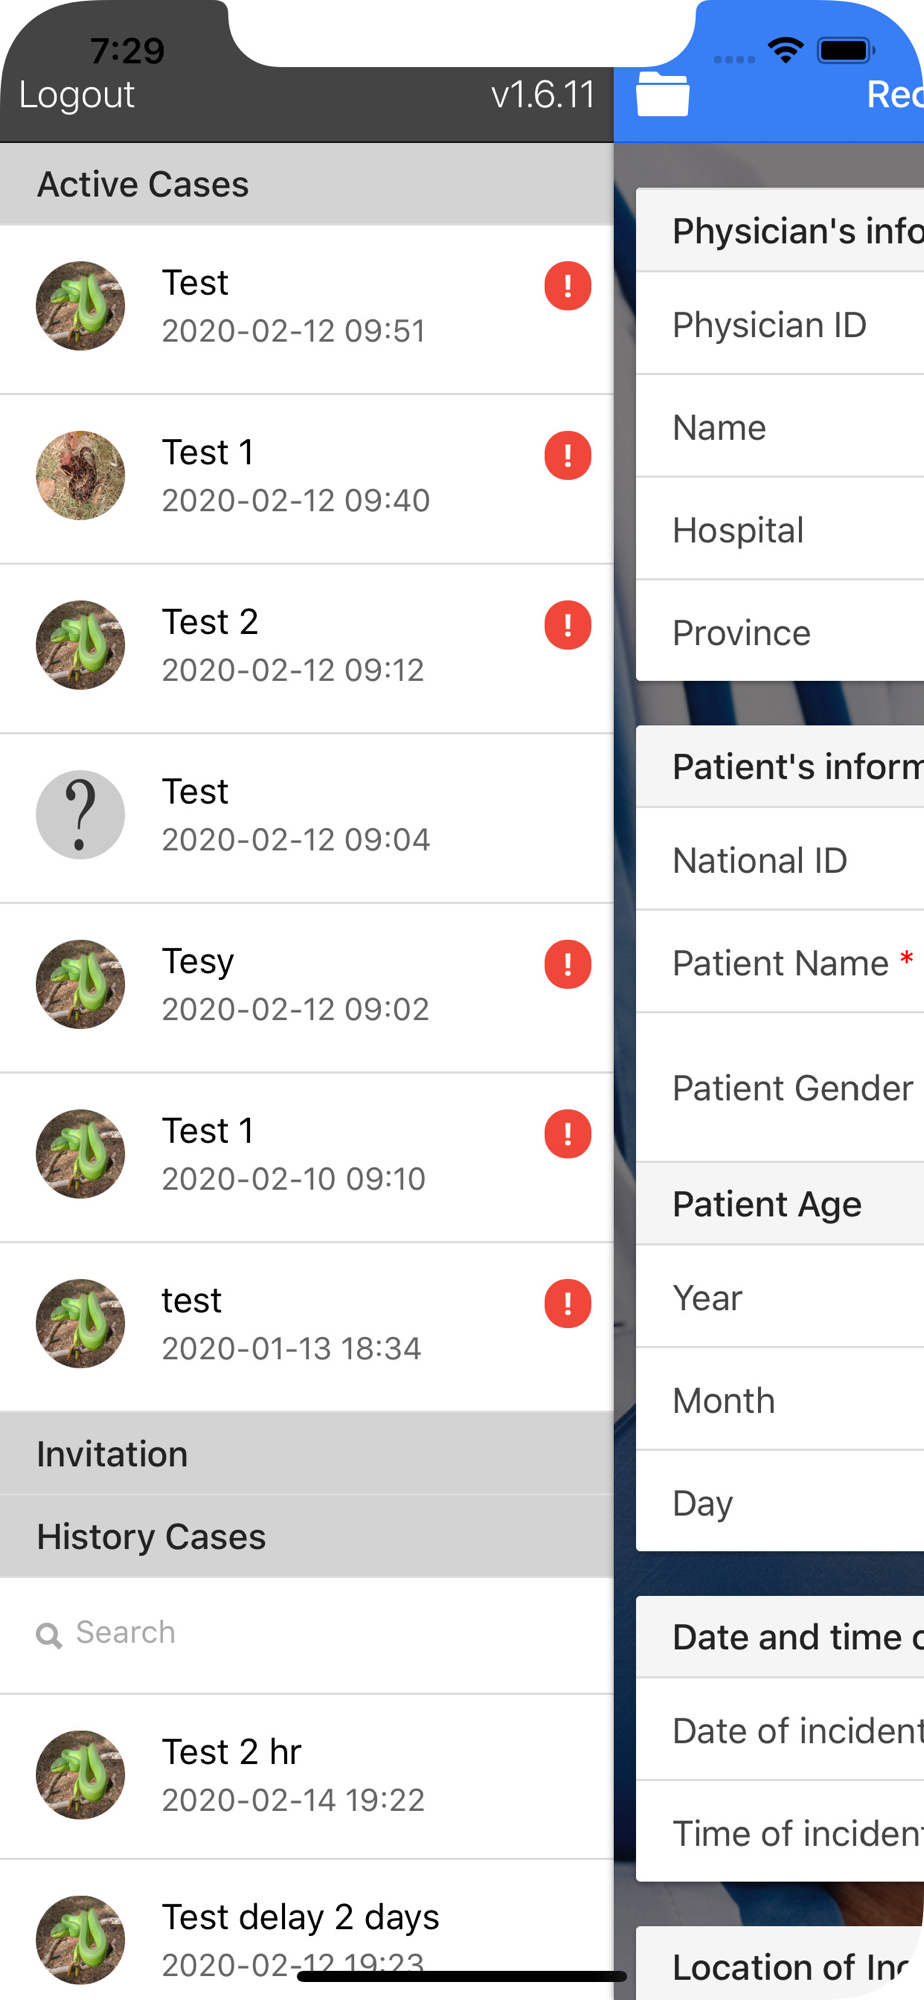
Task: Click red alert icon on Tesy case
Action: (568, 964)
